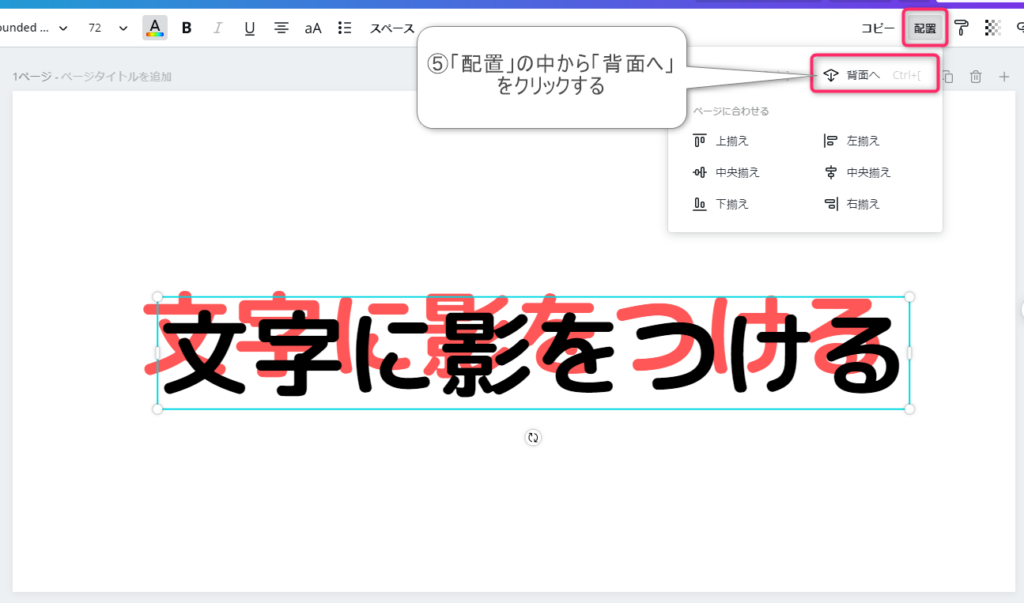Viewport: 1024px width, 603px height.
Task: Toggle uppercase with the aA icon
Action: coord(313,28)
